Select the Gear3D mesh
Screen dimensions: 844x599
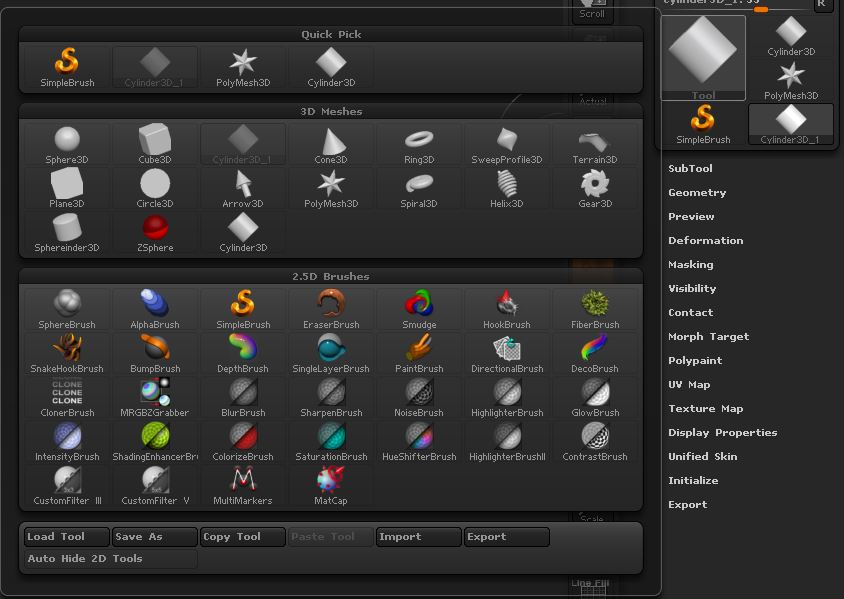[595, 188]
